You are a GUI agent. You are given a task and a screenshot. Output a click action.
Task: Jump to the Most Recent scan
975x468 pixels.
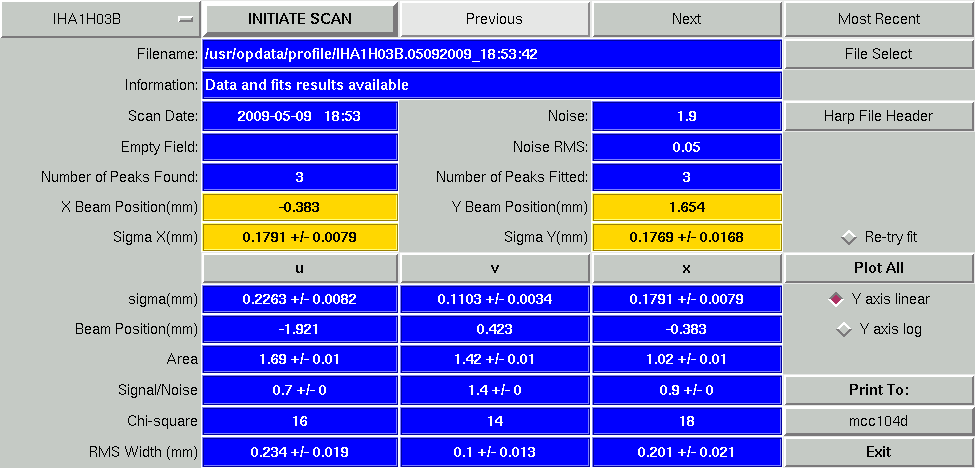point(879,19)
